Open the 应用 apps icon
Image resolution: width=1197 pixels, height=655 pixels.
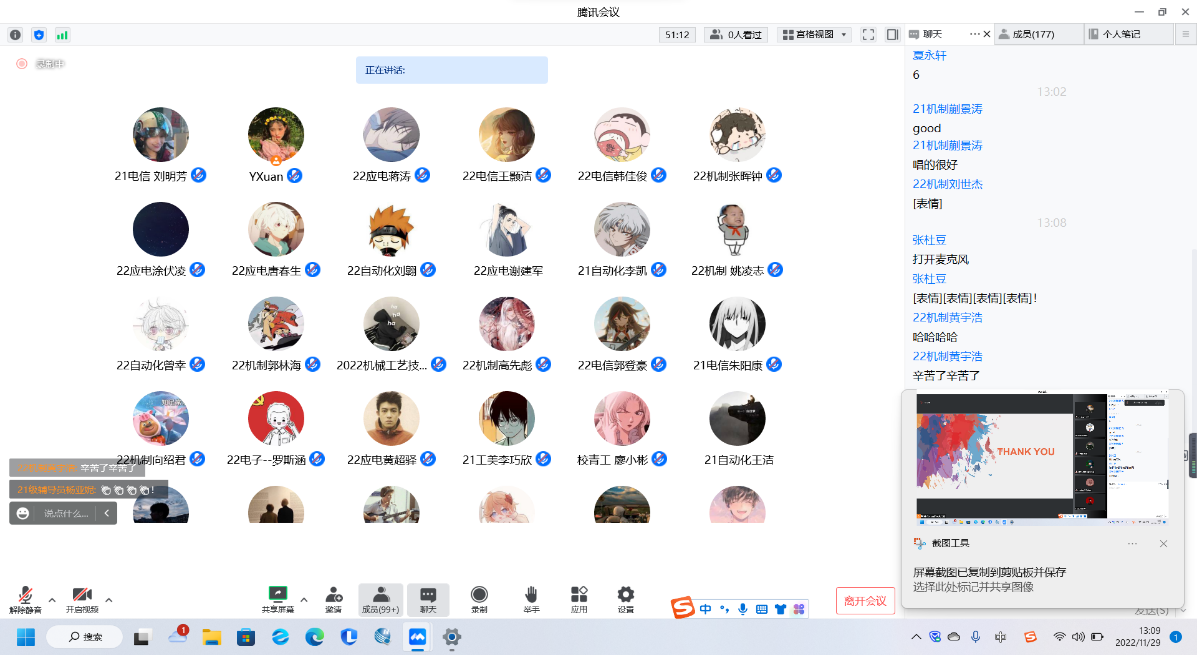(x=579, y=594)
